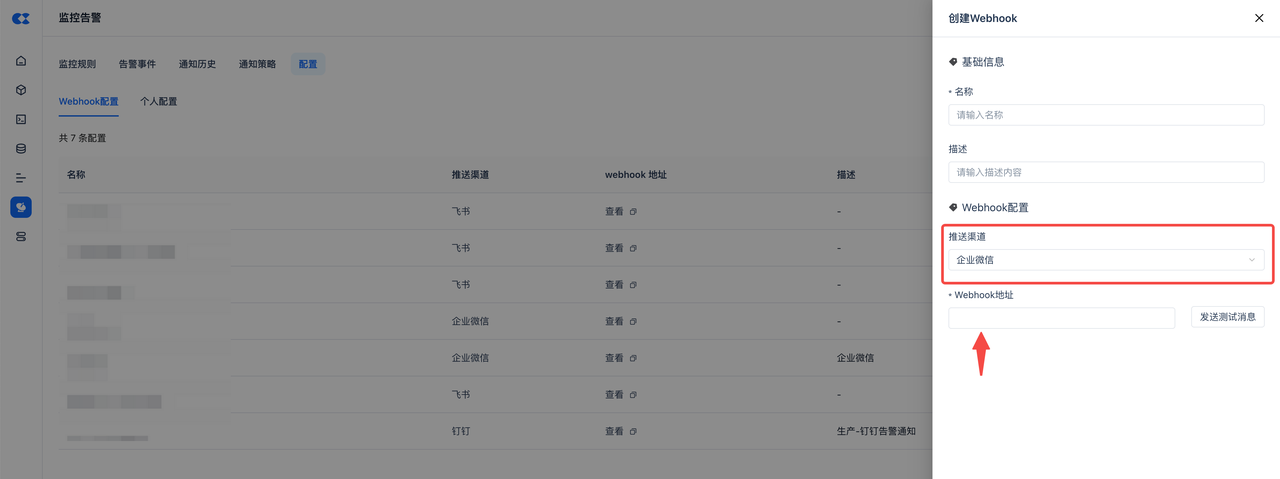Click the home icon in left sidebar
The image size is (1280, 479).
pyautogui.click(x=21, y=61)
